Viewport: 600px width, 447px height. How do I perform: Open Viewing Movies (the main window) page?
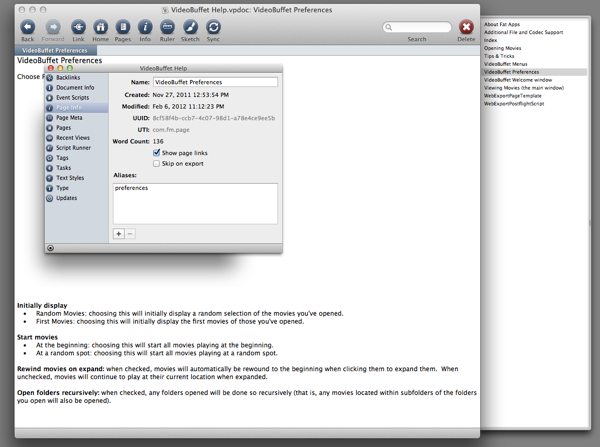click(x=524, y=88)
